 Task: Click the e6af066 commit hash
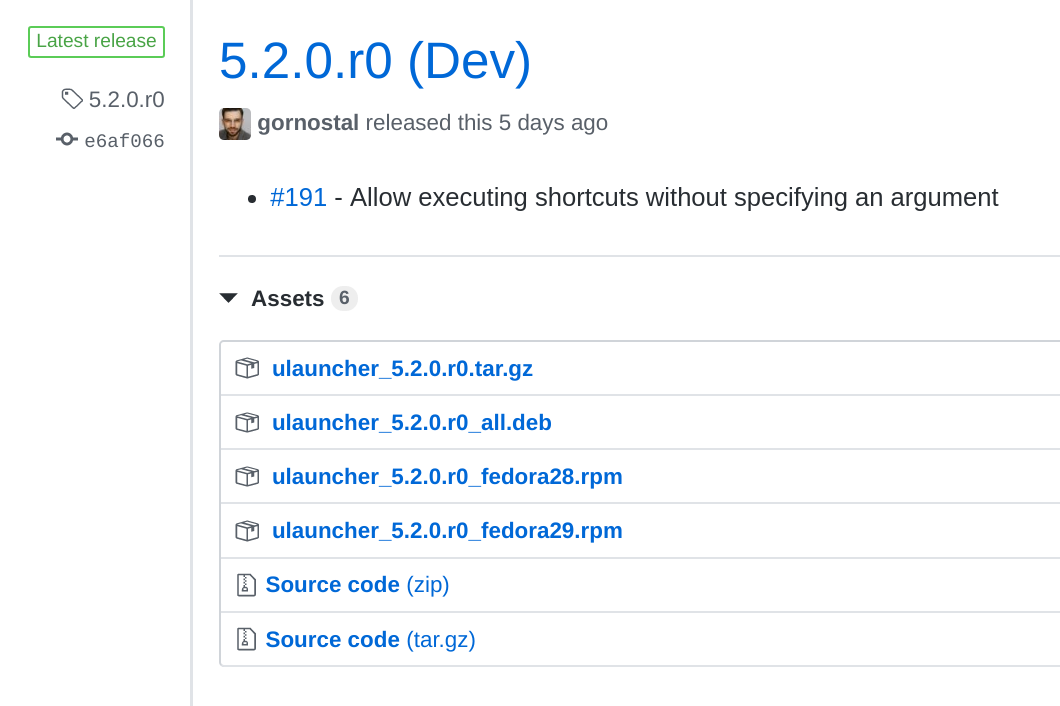123,140
